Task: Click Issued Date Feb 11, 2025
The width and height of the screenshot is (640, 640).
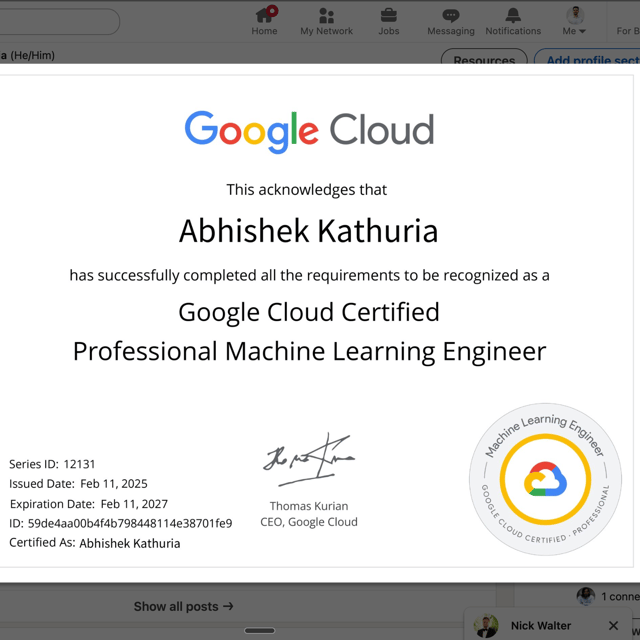Action: 78,484
